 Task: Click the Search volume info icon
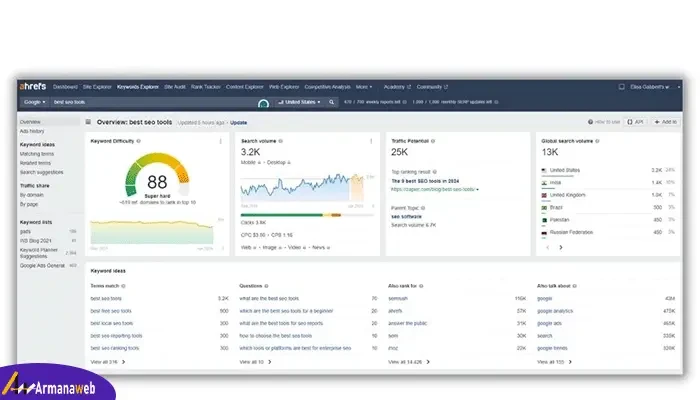(280, 141)
